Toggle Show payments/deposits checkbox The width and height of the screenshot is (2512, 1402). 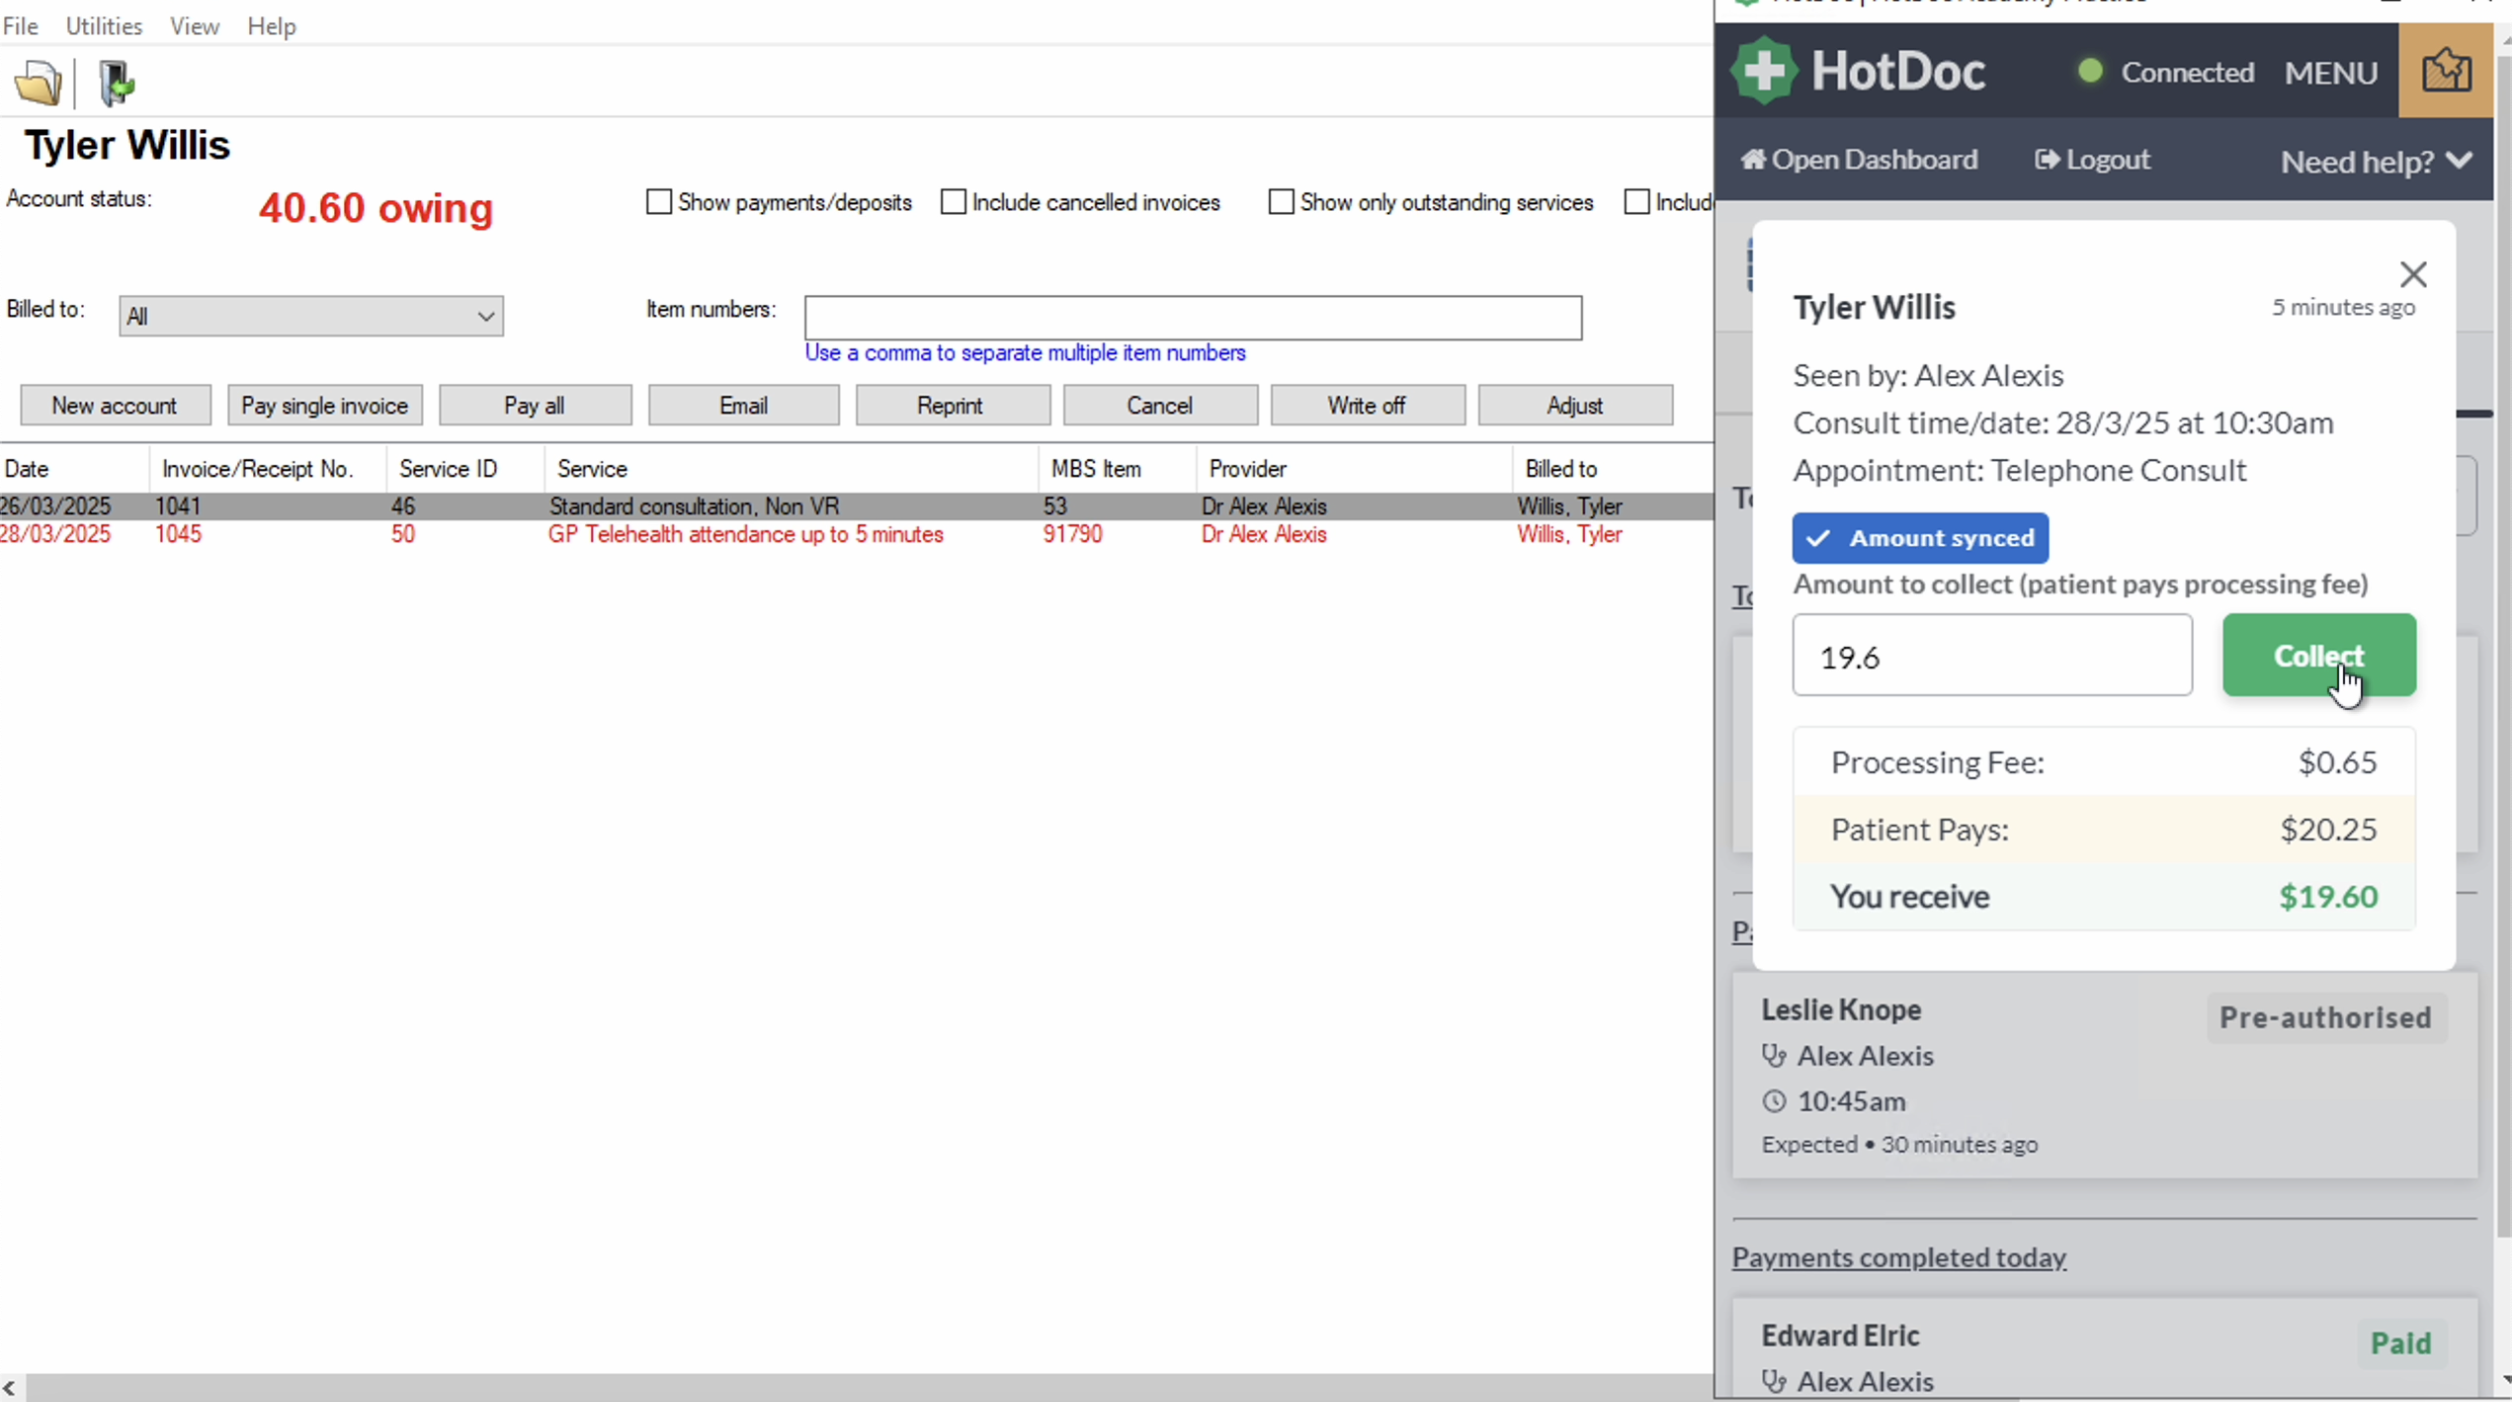(659, 202)
